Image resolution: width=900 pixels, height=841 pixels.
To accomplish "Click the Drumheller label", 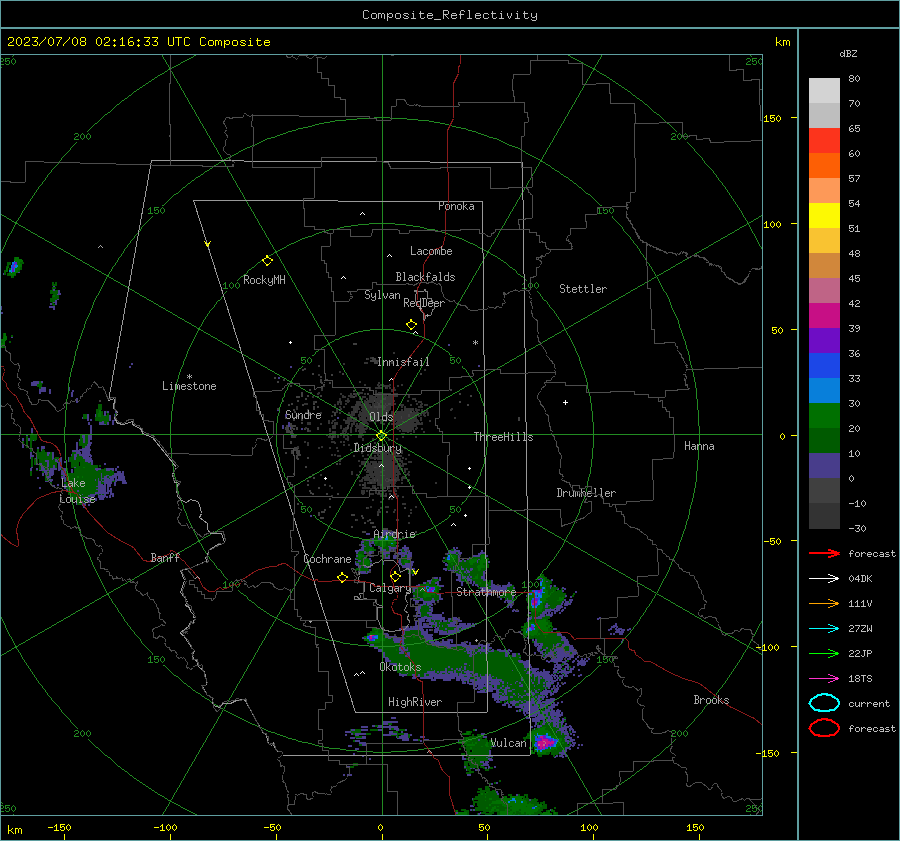I will [x=586, y=493].
